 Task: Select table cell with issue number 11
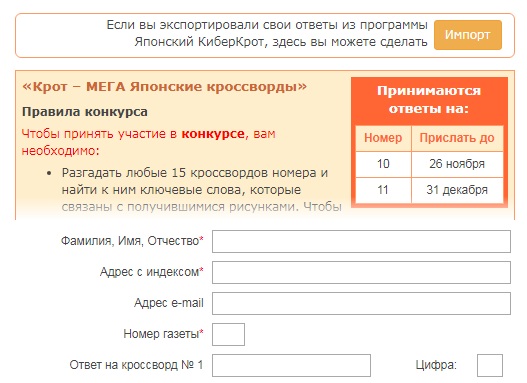tap(383, 190)
